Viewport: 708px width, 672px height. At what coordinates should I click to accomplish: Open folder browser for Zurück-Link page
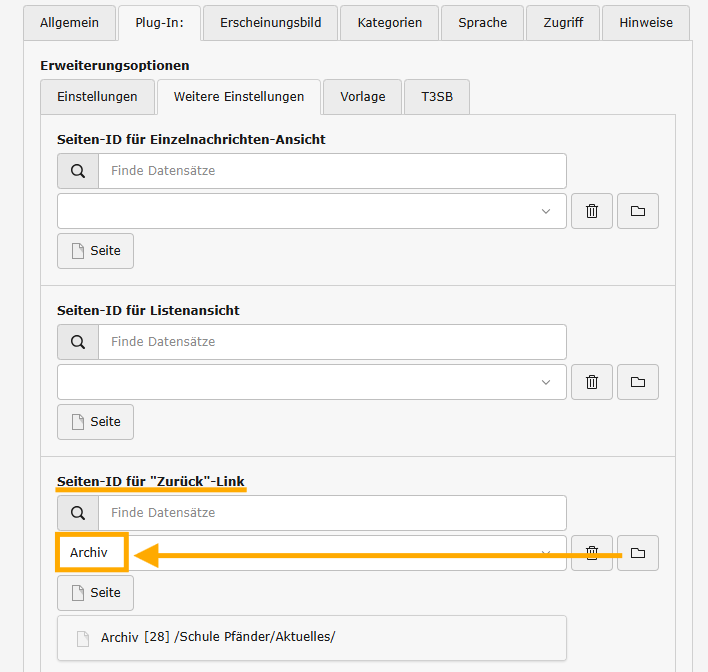pos(638,553)
